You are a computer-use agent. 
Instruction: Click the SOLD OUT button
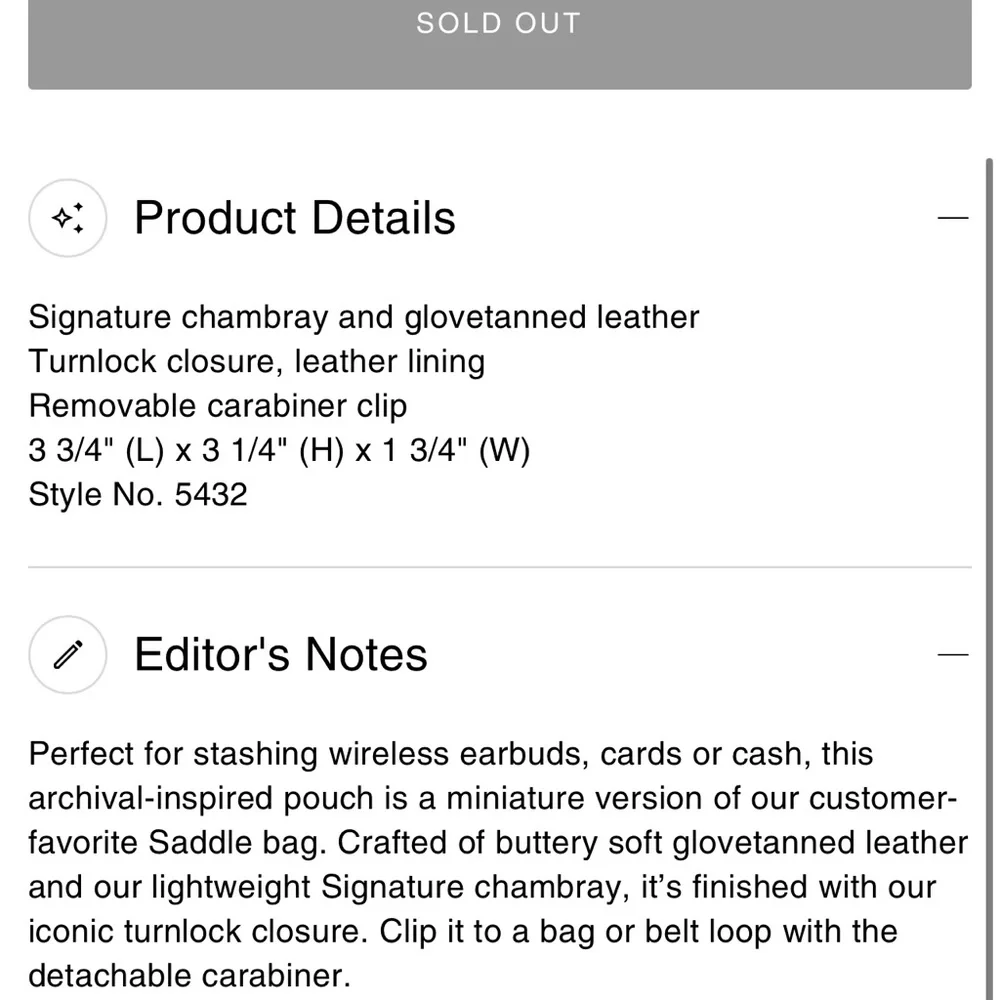click(499, 38)
